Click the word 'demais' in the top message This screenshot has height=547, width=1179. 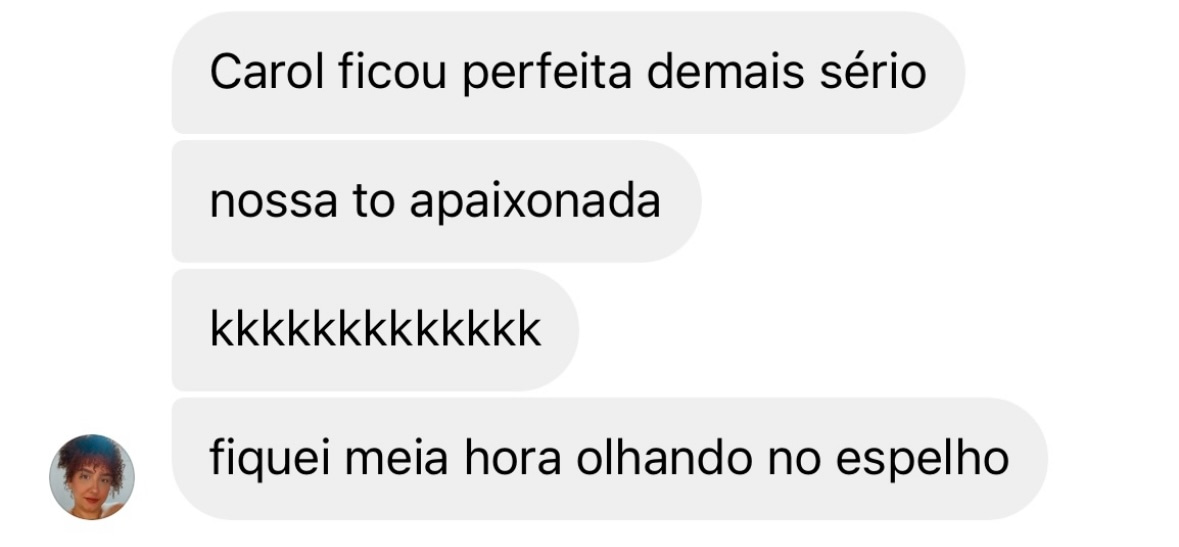pyautogui.click(x=726, y=72)
